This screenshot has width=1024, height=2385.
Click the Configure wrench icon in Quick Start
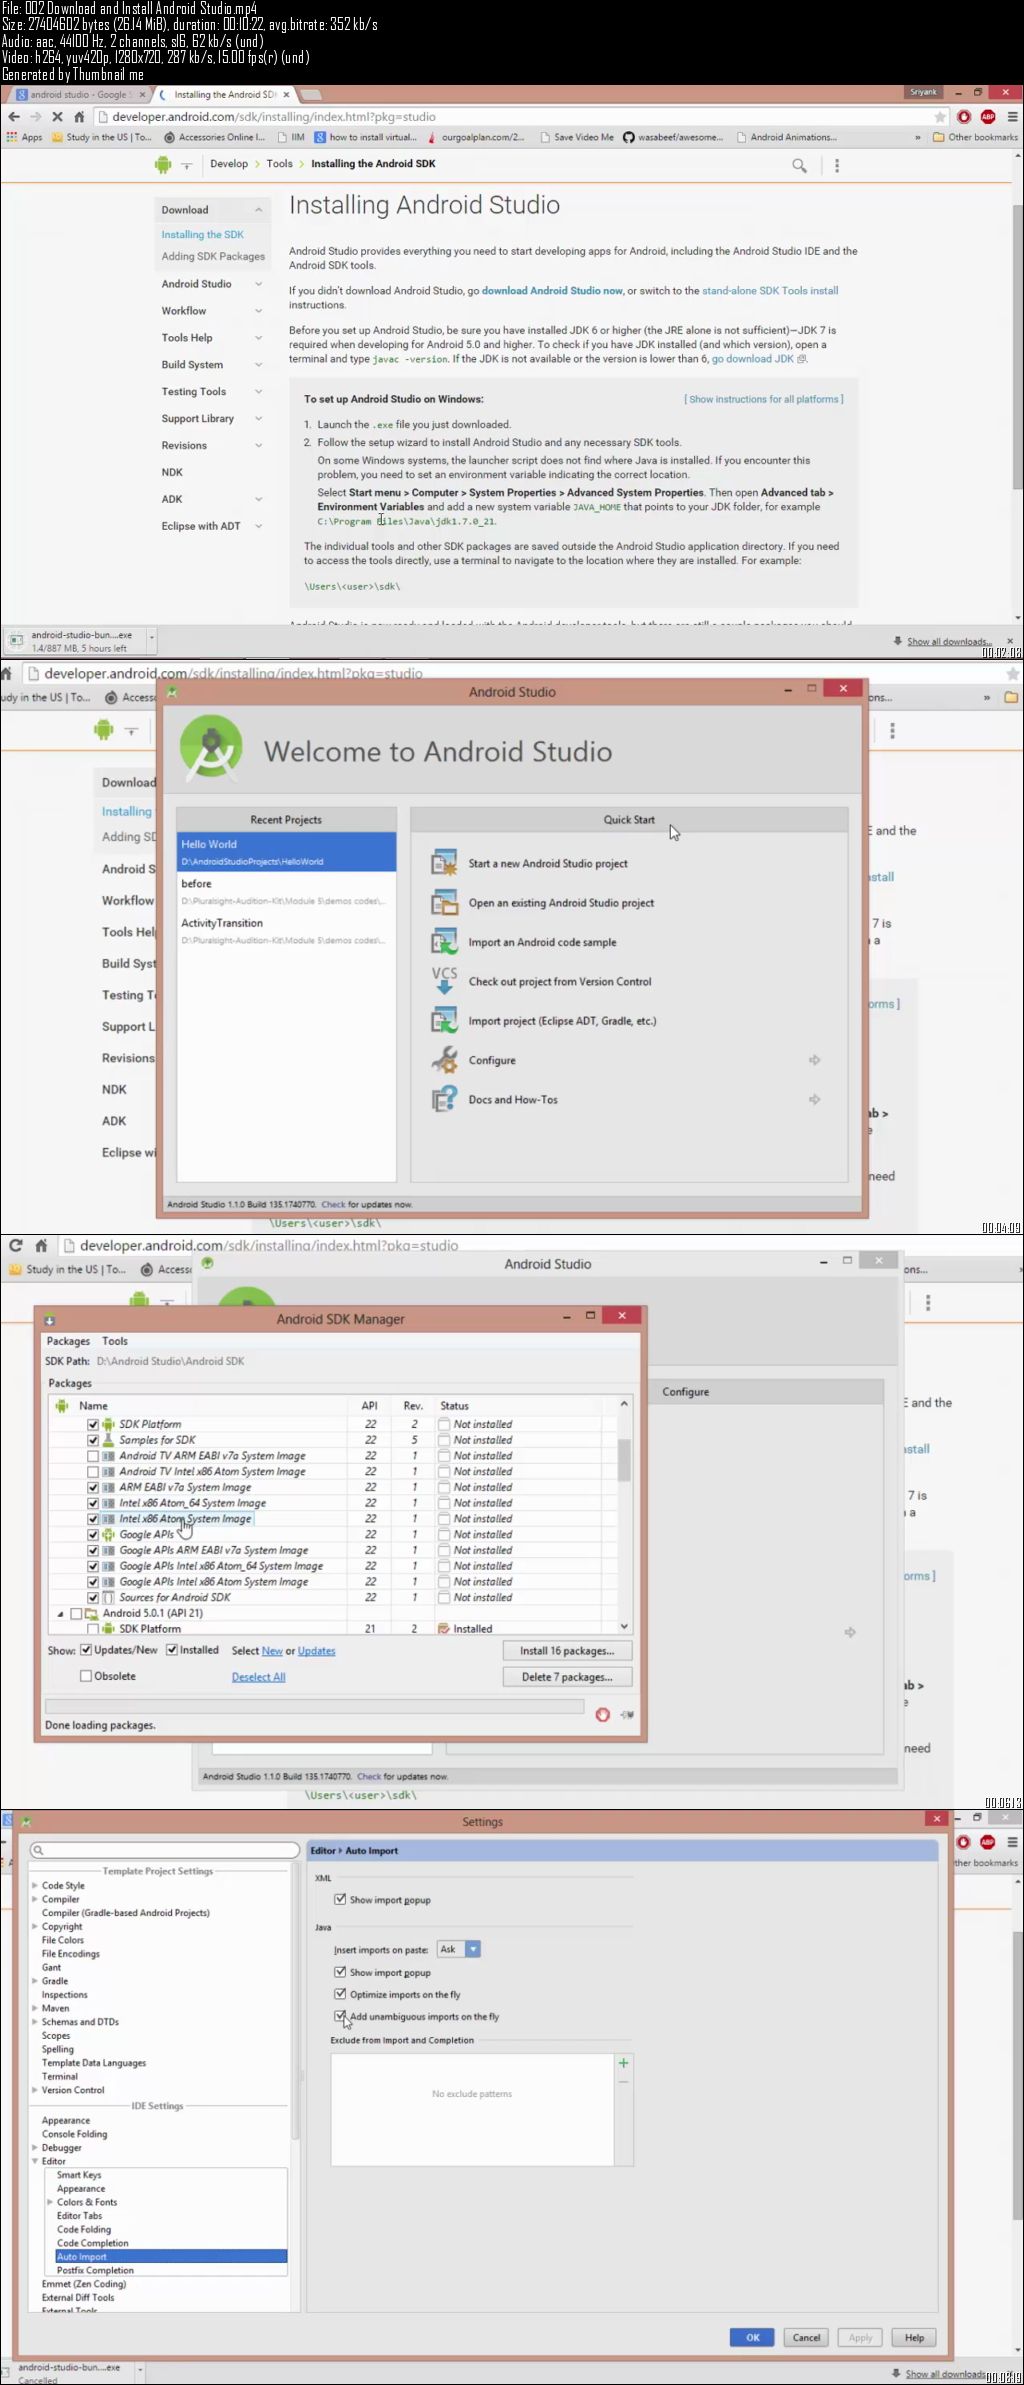pos(443,1059)
